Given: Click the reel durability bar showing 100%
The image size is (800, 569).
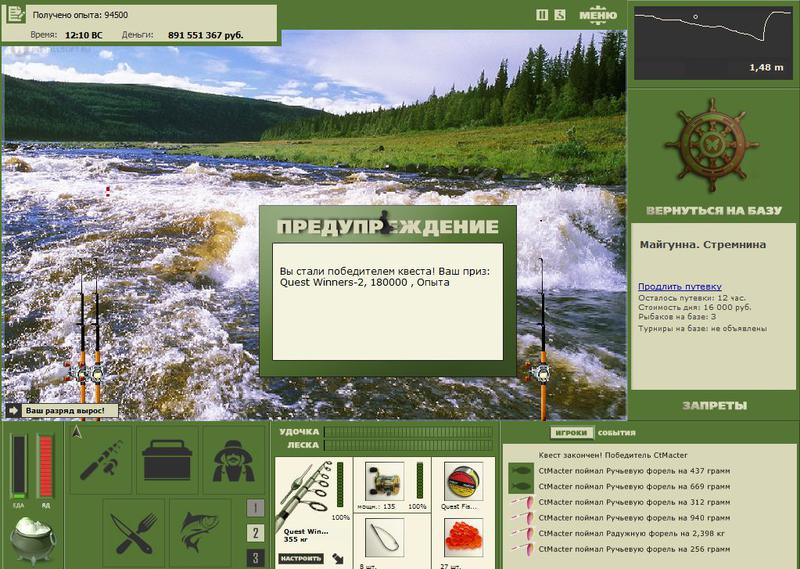Looking at the screenshot, I should [420, 481].
